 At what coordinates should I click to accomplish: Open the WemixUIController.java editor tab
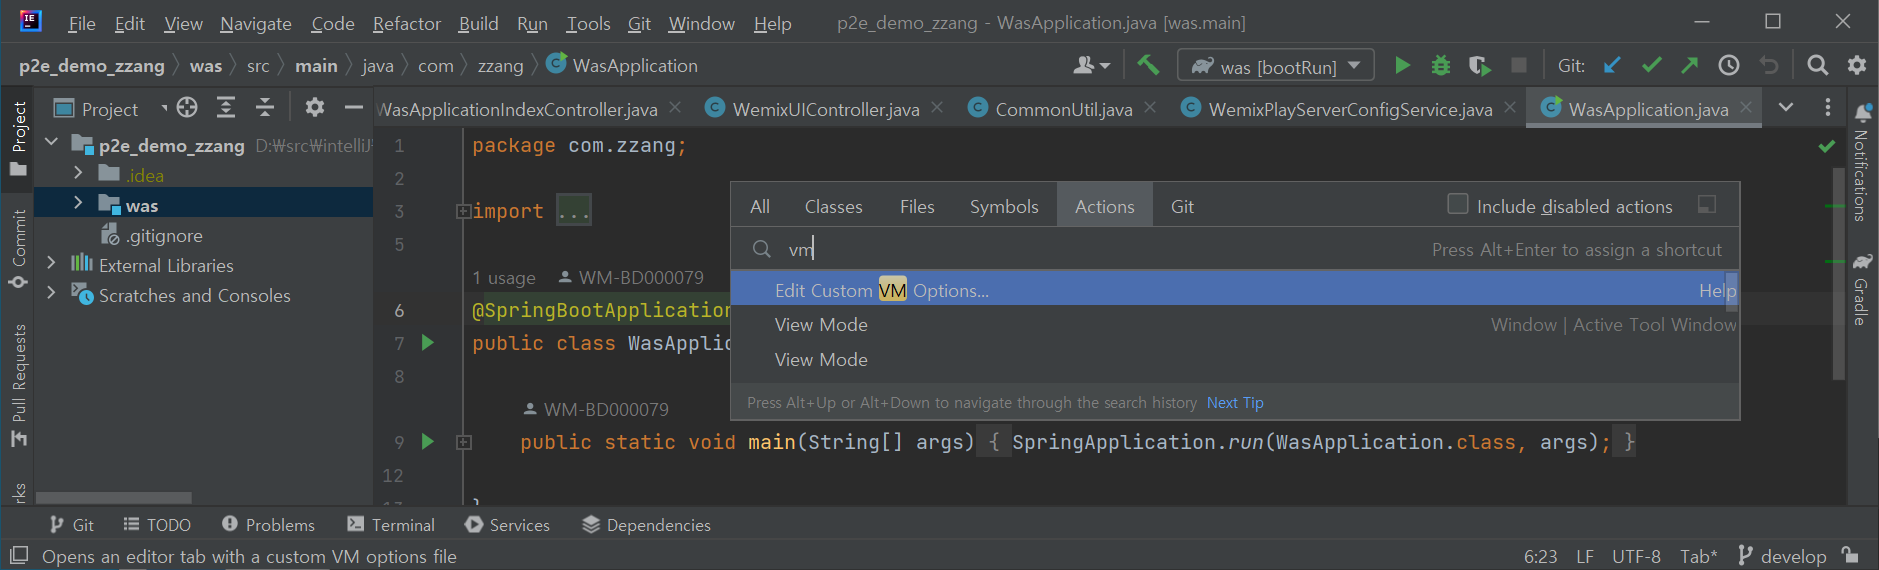click(x=826, y=109)
